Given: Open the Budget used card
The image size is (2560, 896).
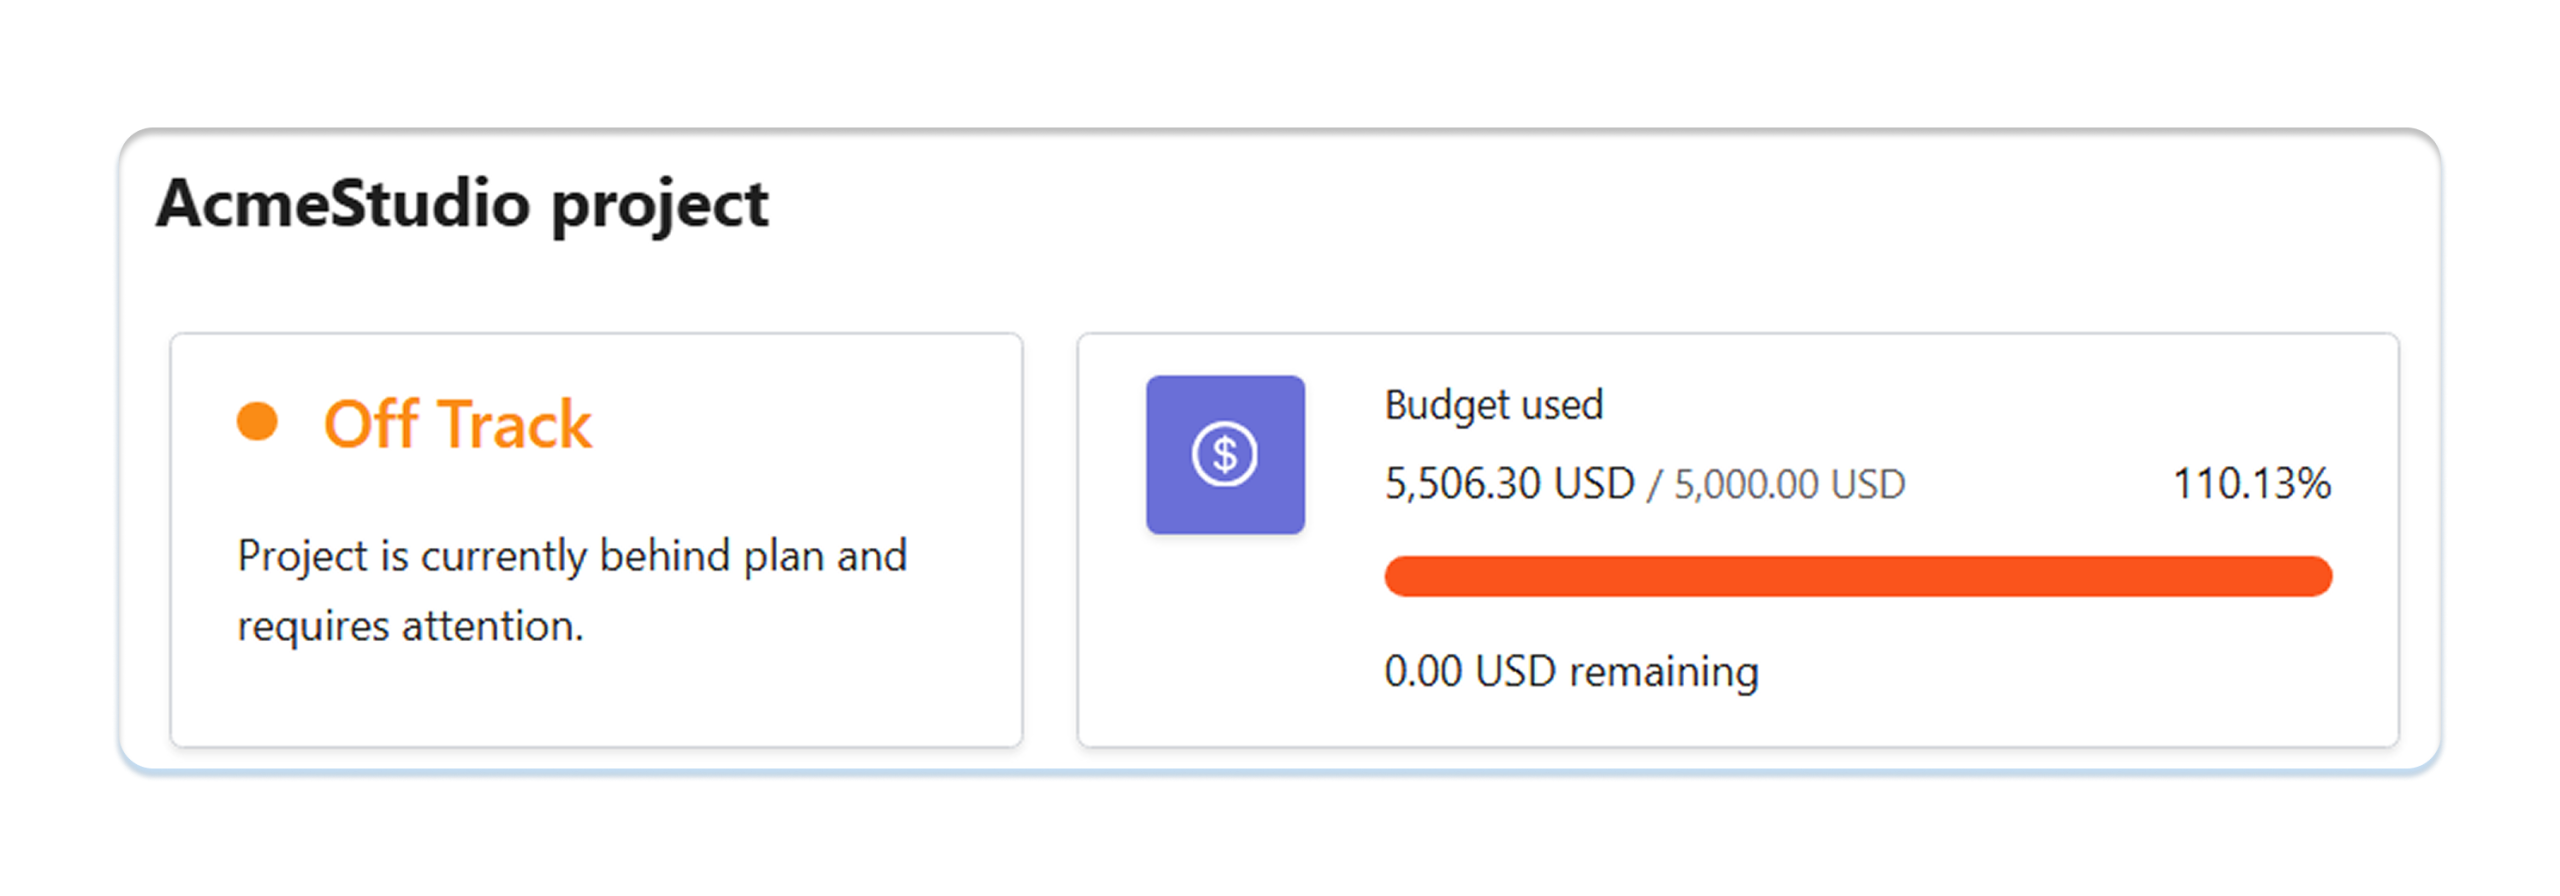Looking at the screenshot, I should (x=1738, y=540).
